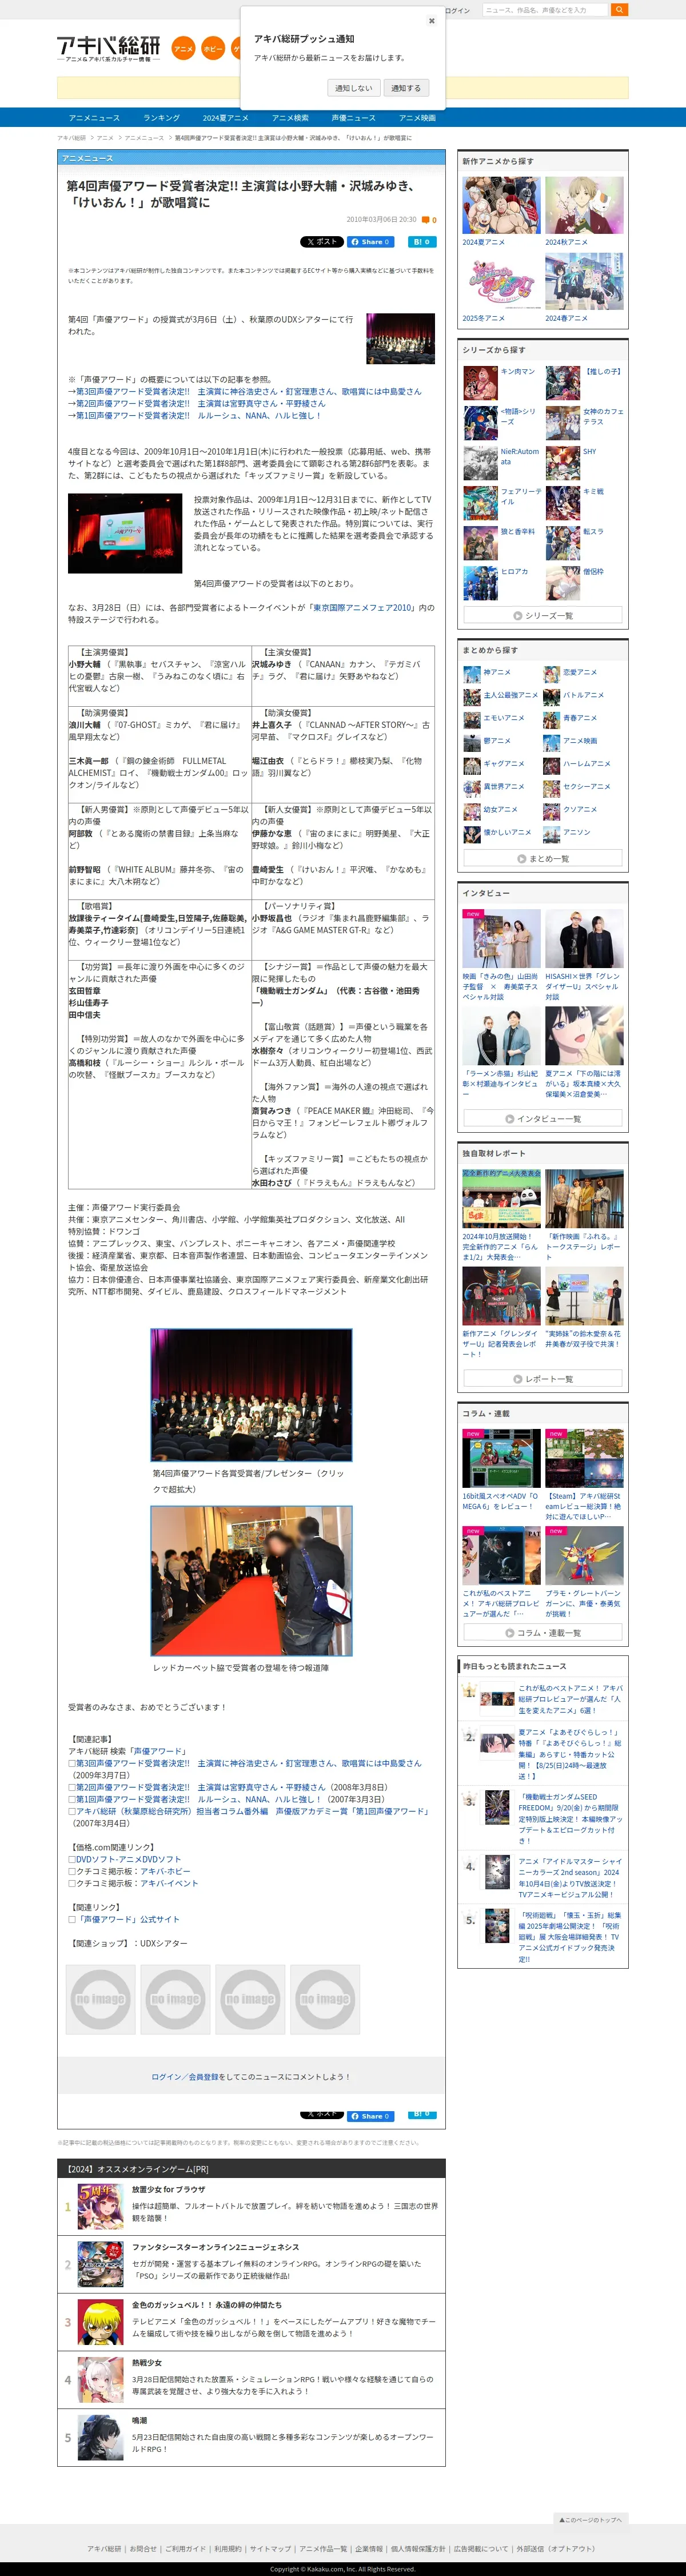The height and width of the screenshot is (2576, 686).
Task: Open 「声優アワード」公式サイト link
Action: 128,1919
